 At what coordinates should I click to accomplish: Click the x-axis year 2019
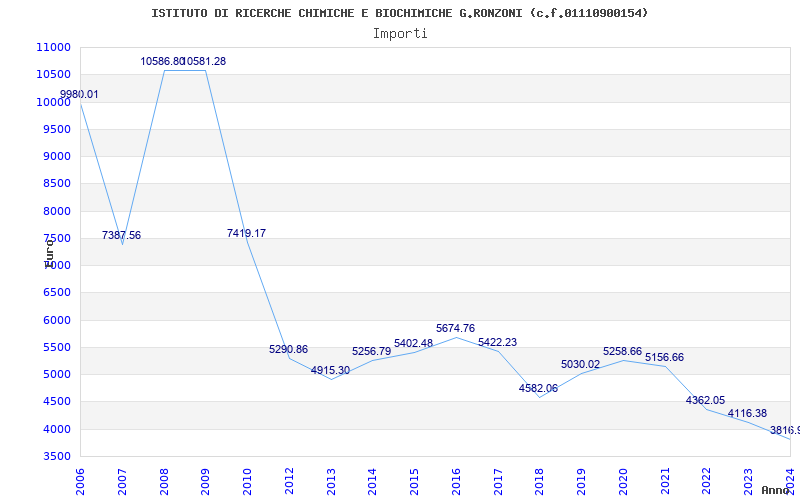tap(582, 482)
